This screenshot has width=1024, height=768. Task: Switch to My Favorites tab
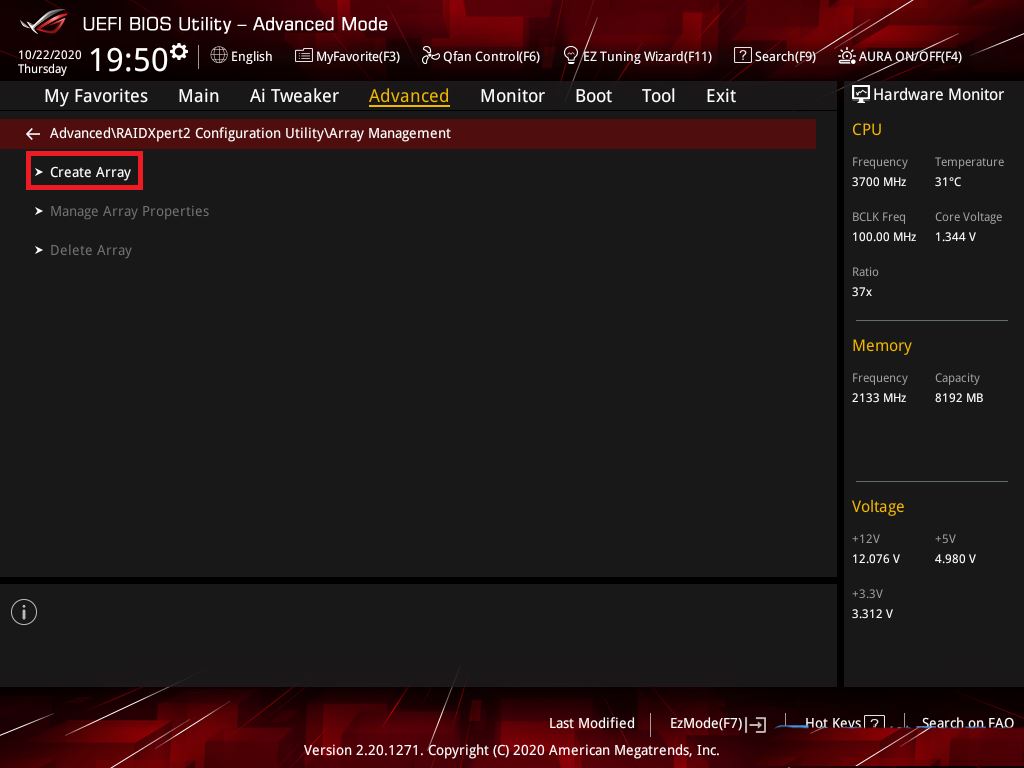pos(96,96)
